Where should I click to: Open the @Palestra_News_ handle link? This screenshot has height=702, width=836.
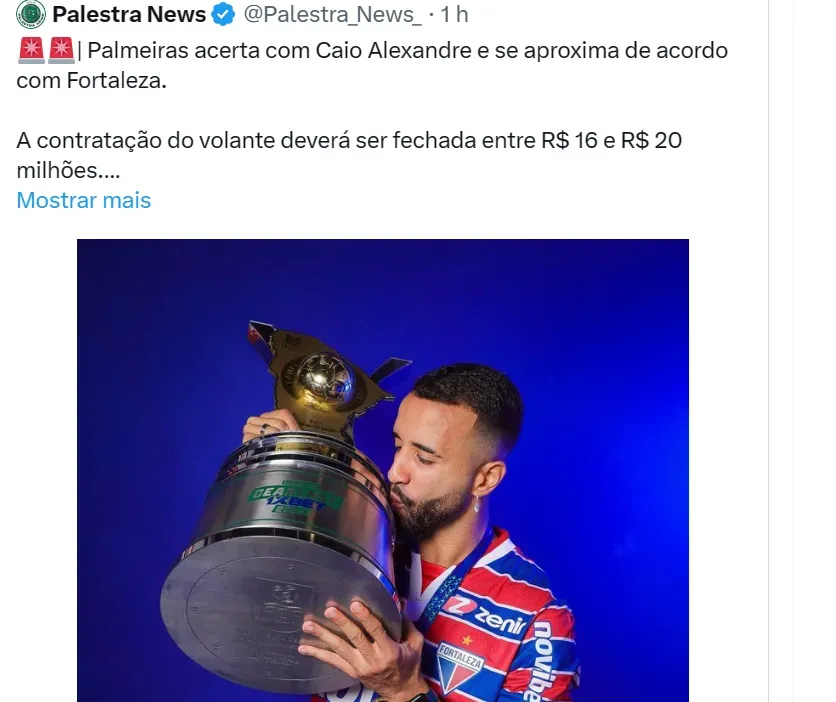pos(333,15)
